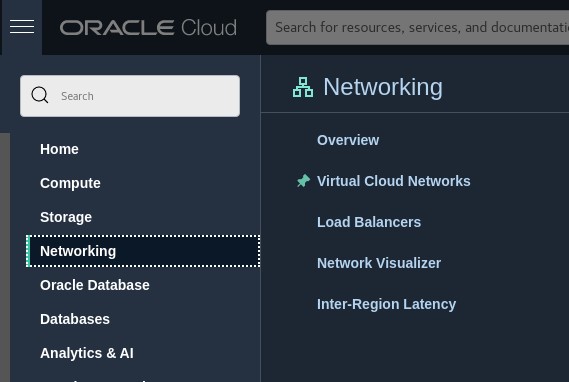This screenshot has width=569, height=382.
Task: Launch Network Visualizer
Action: click(379, 263)
